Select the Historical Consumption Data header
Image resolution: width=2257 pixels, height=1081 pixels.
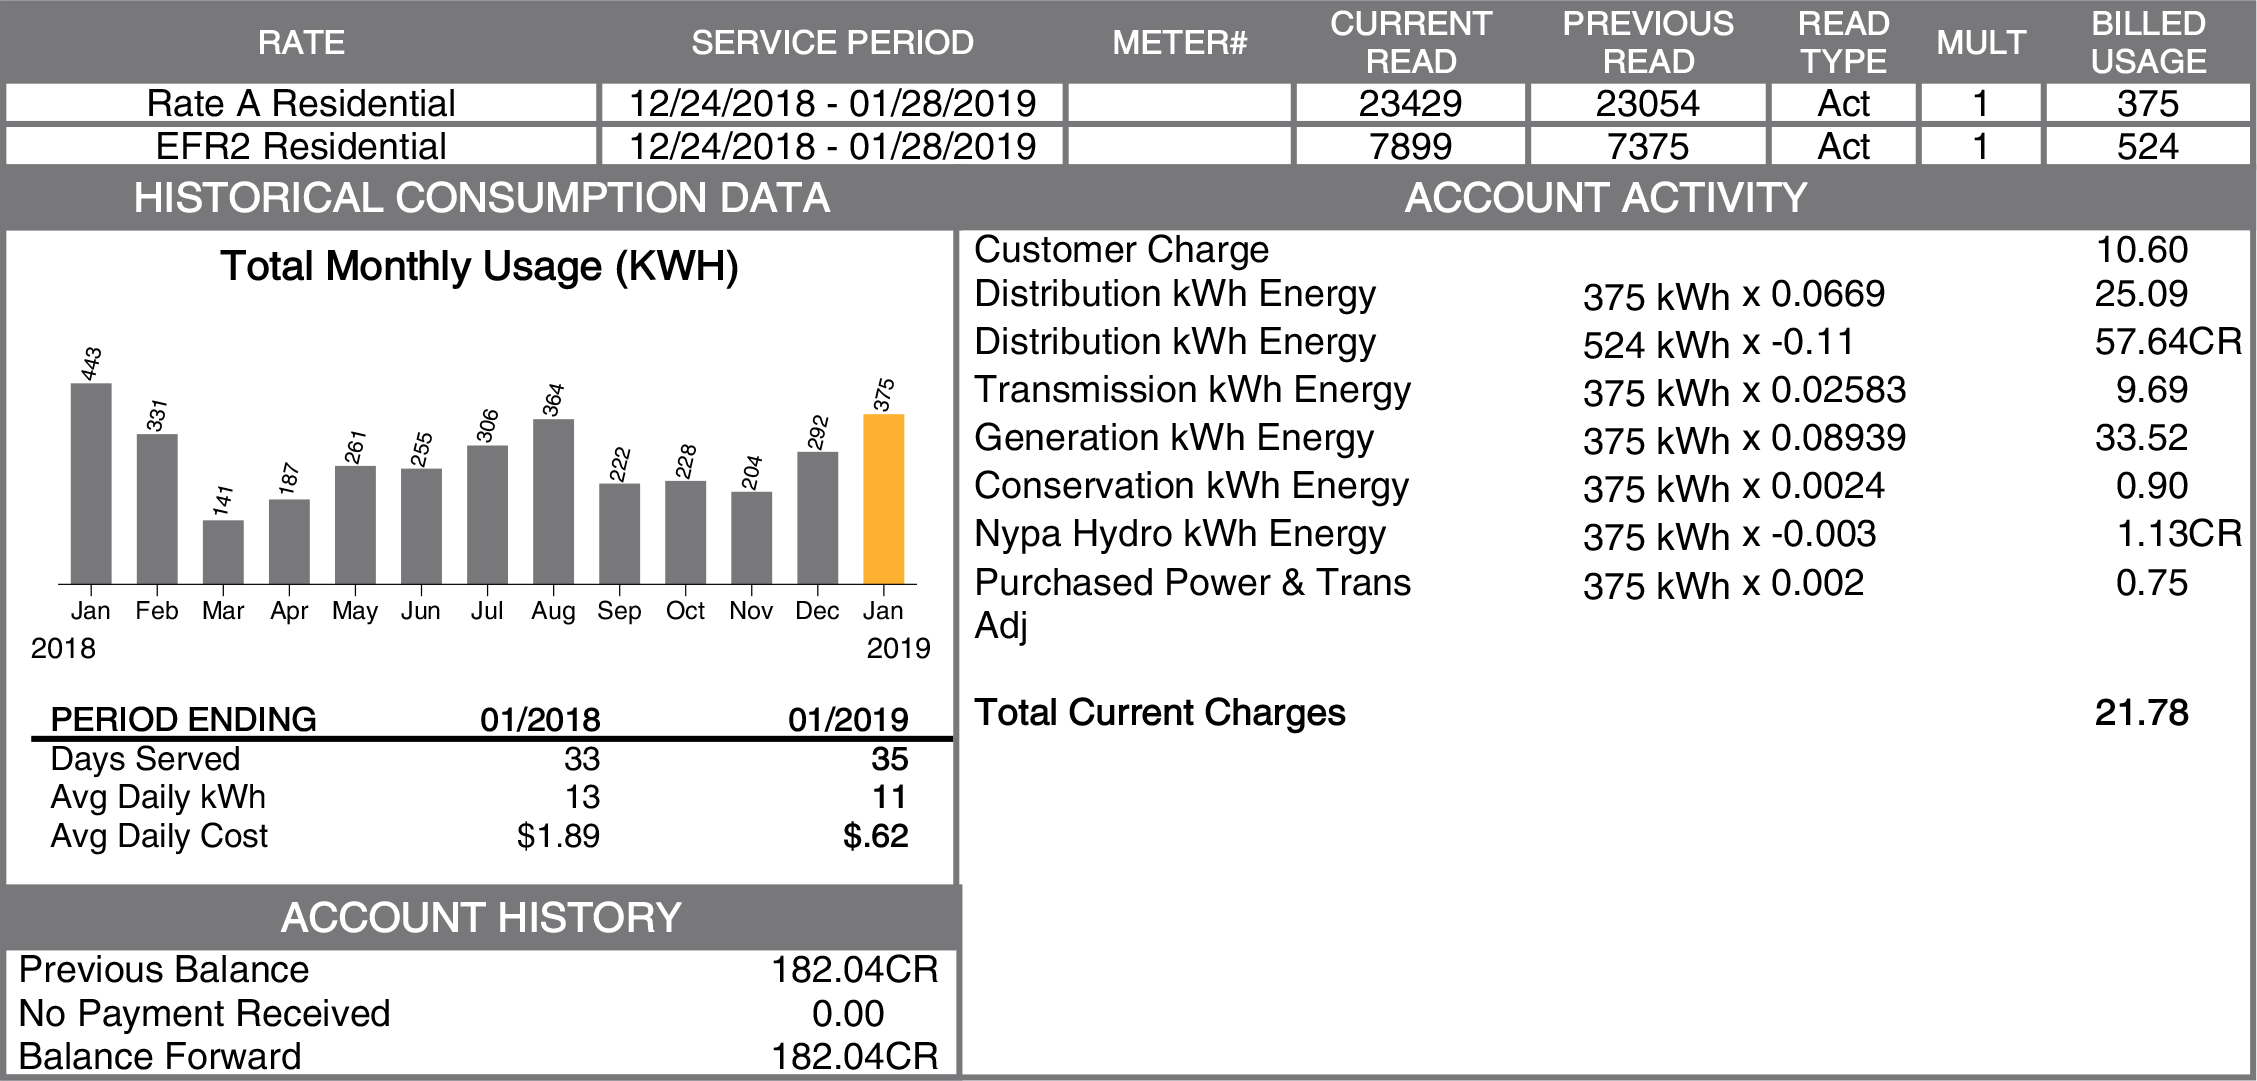point(481,198)
